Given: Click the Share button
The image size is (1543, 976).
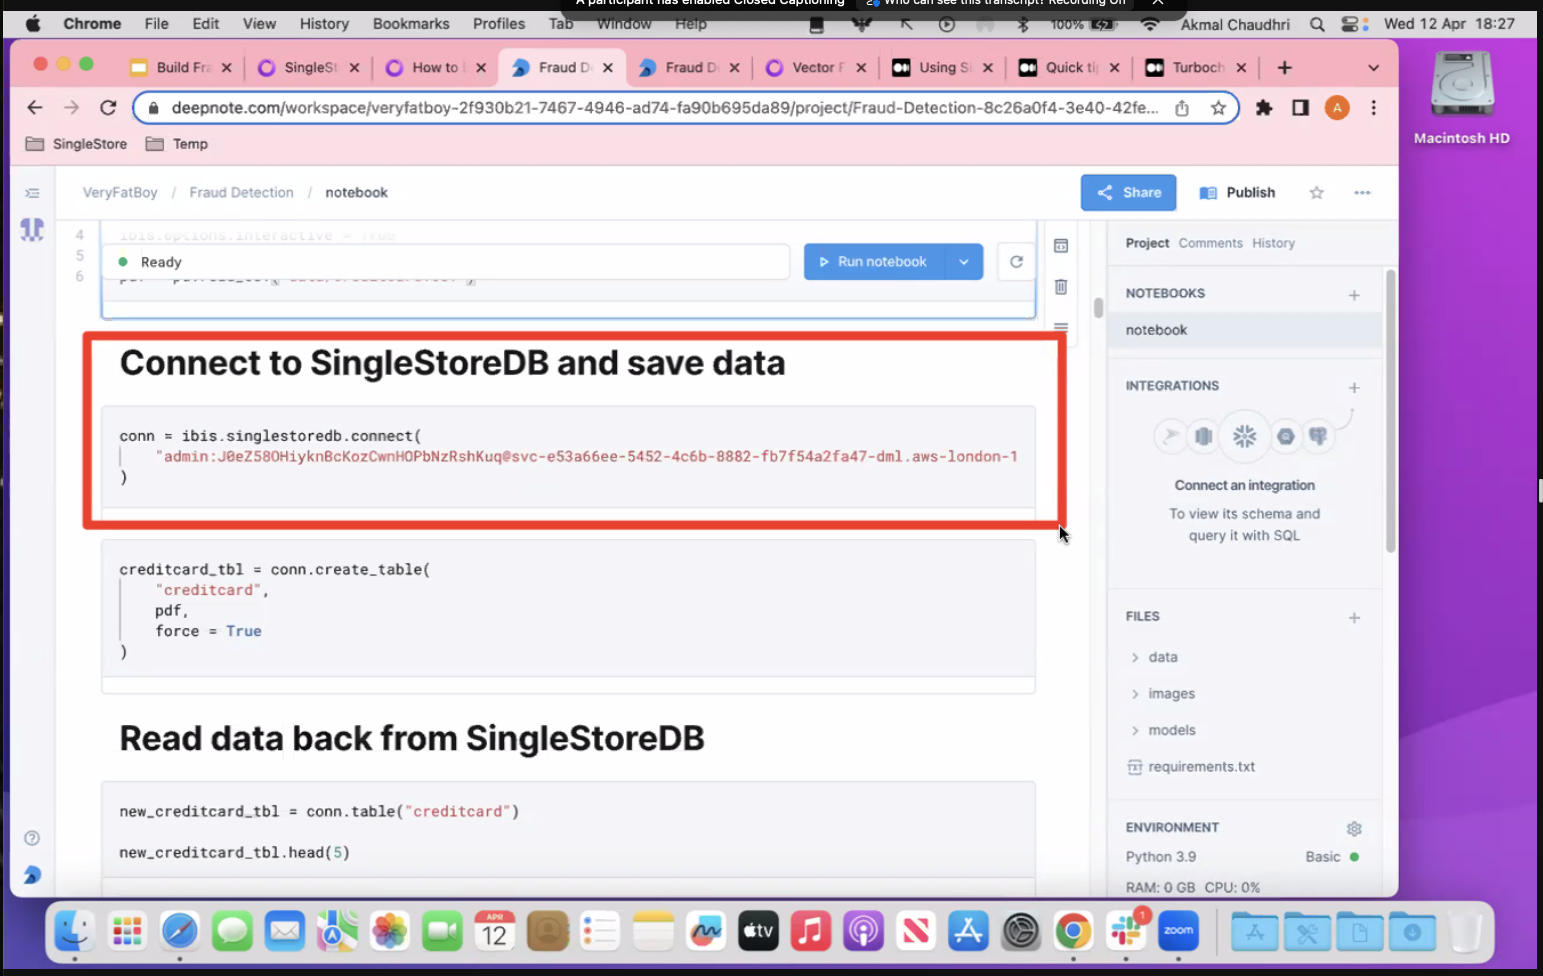Looking at the screenshot, I should pyautogui.click(x=1128, y=193).
